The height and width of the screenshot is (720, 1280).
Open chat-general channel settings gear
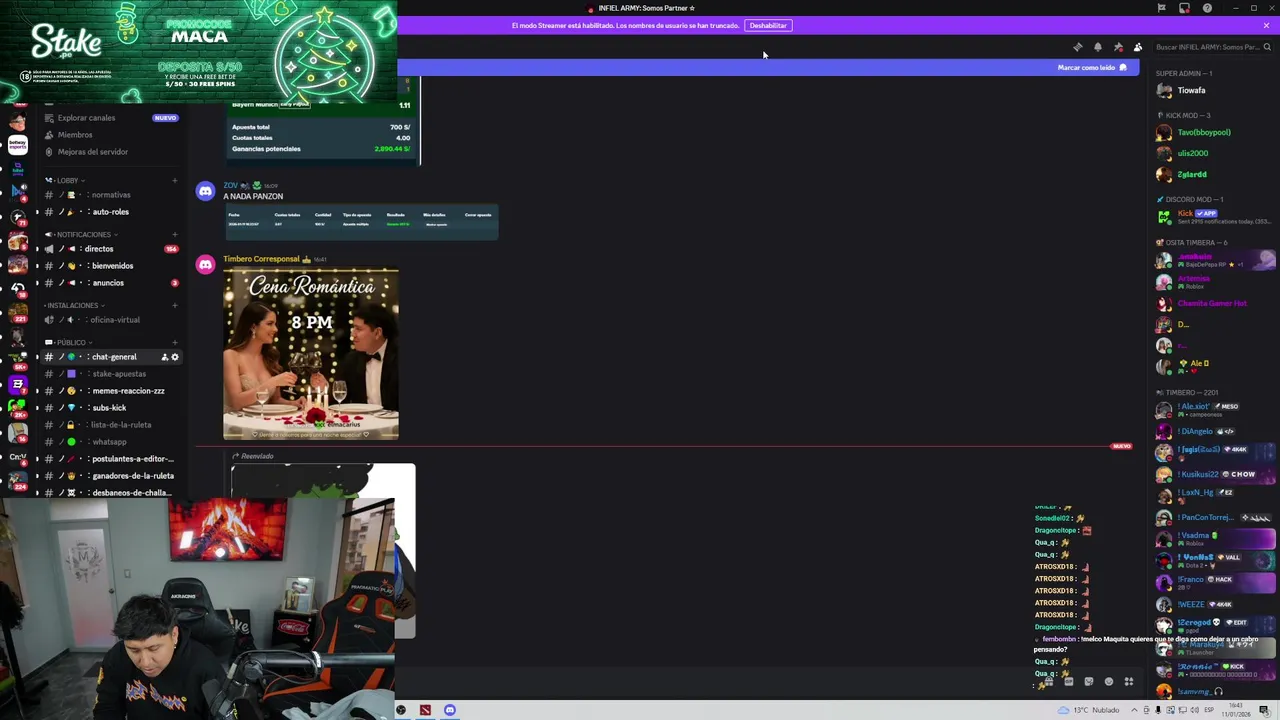pos(175,357)
